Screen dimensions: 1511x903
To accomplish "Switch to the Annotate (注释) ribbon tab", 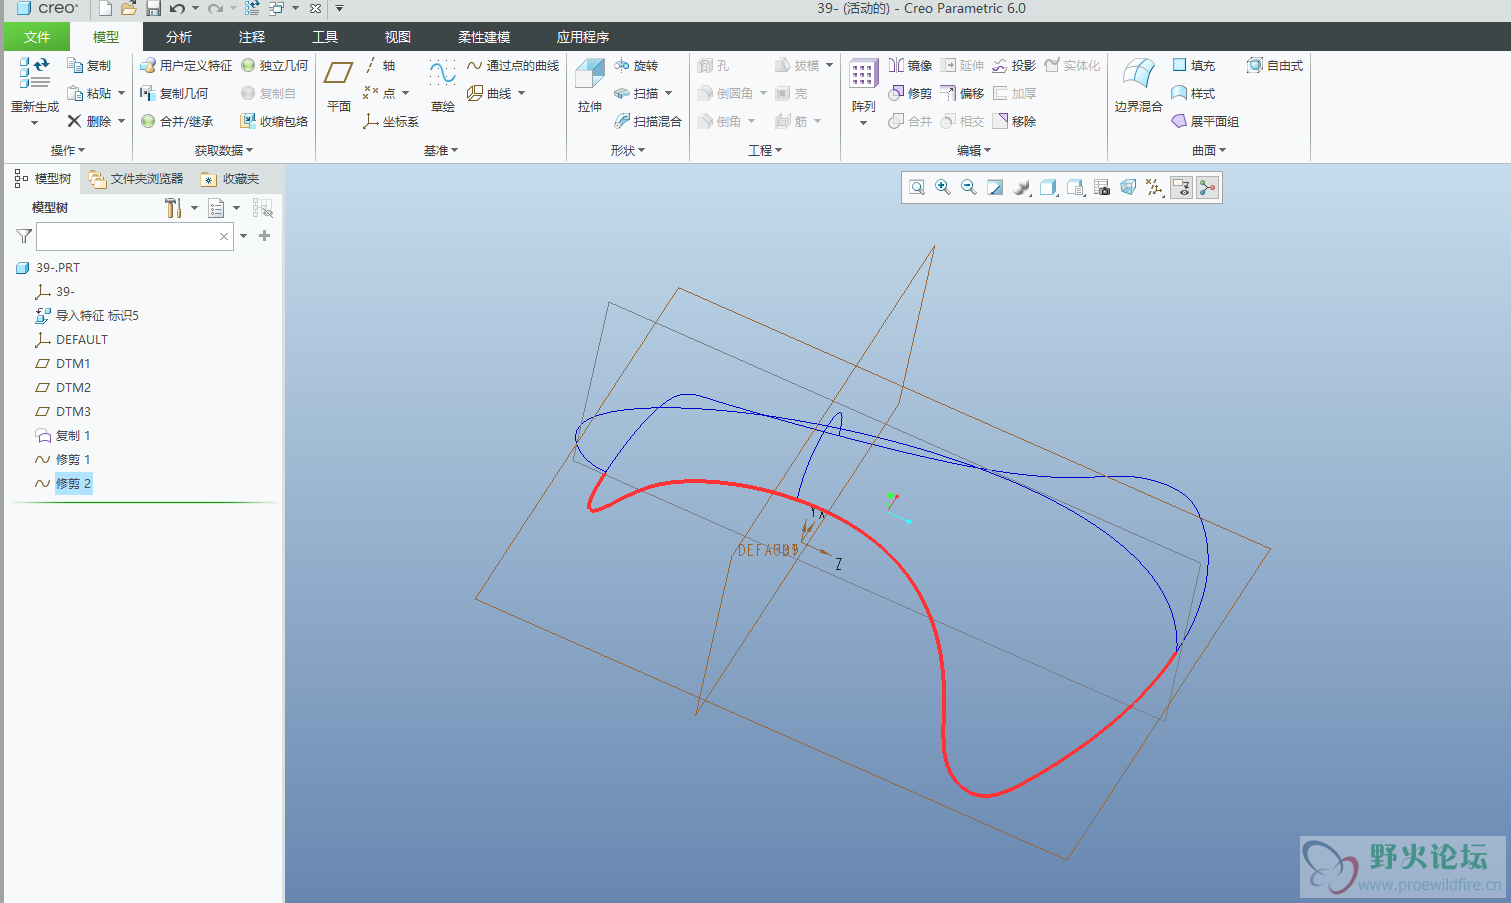I will (252, 37).
